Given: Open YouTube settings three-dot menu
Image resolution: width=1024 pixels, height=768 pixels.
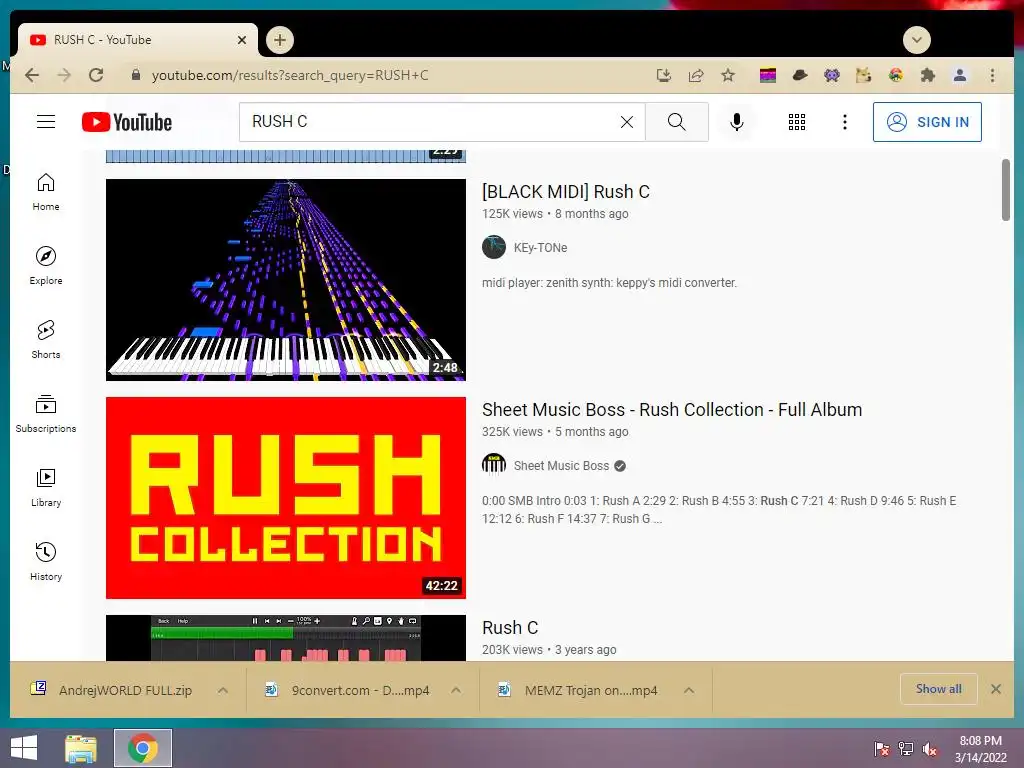Looking at the screenshot, I should tap(844, 122).
